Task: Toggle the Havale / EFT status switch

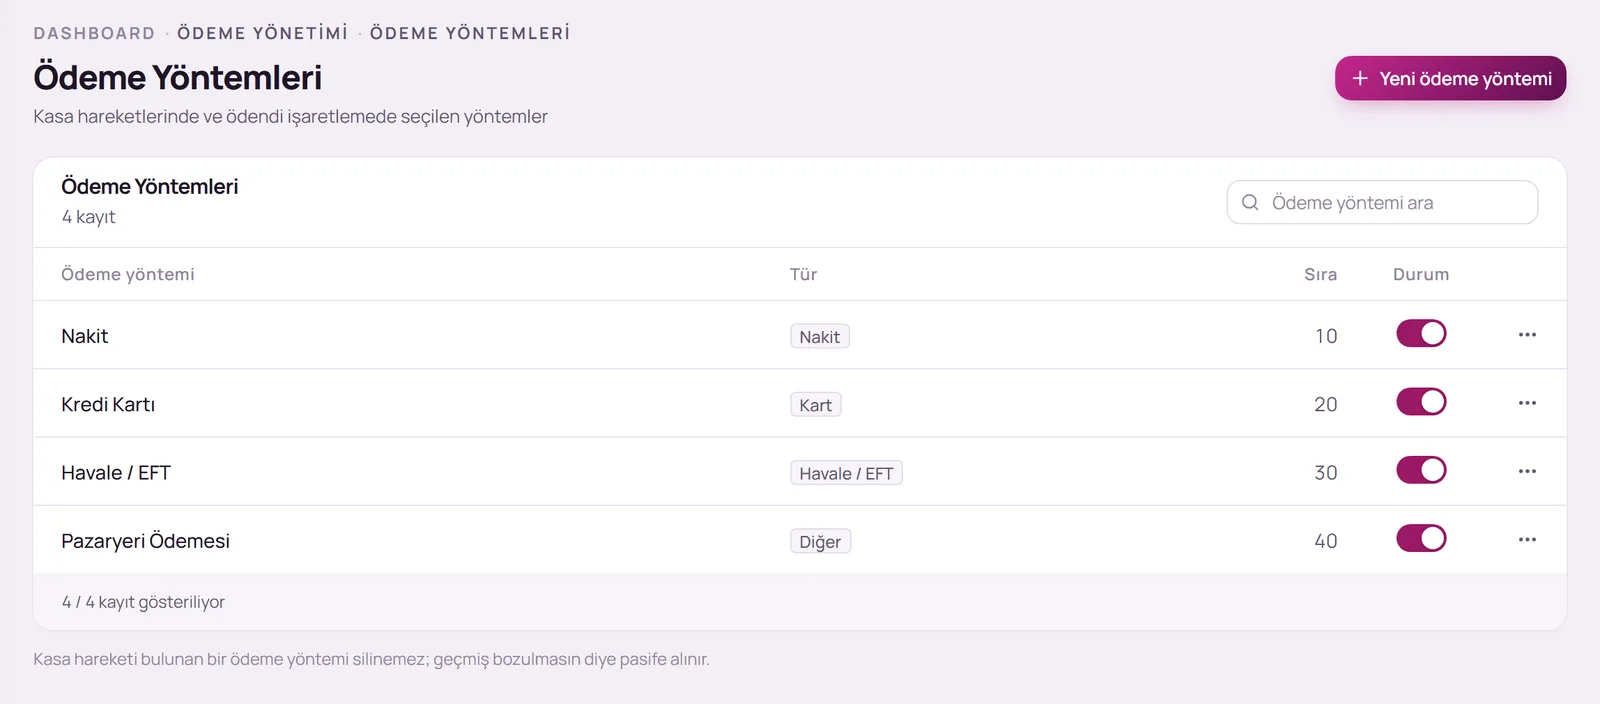Action: click(x=1421, y=470)
